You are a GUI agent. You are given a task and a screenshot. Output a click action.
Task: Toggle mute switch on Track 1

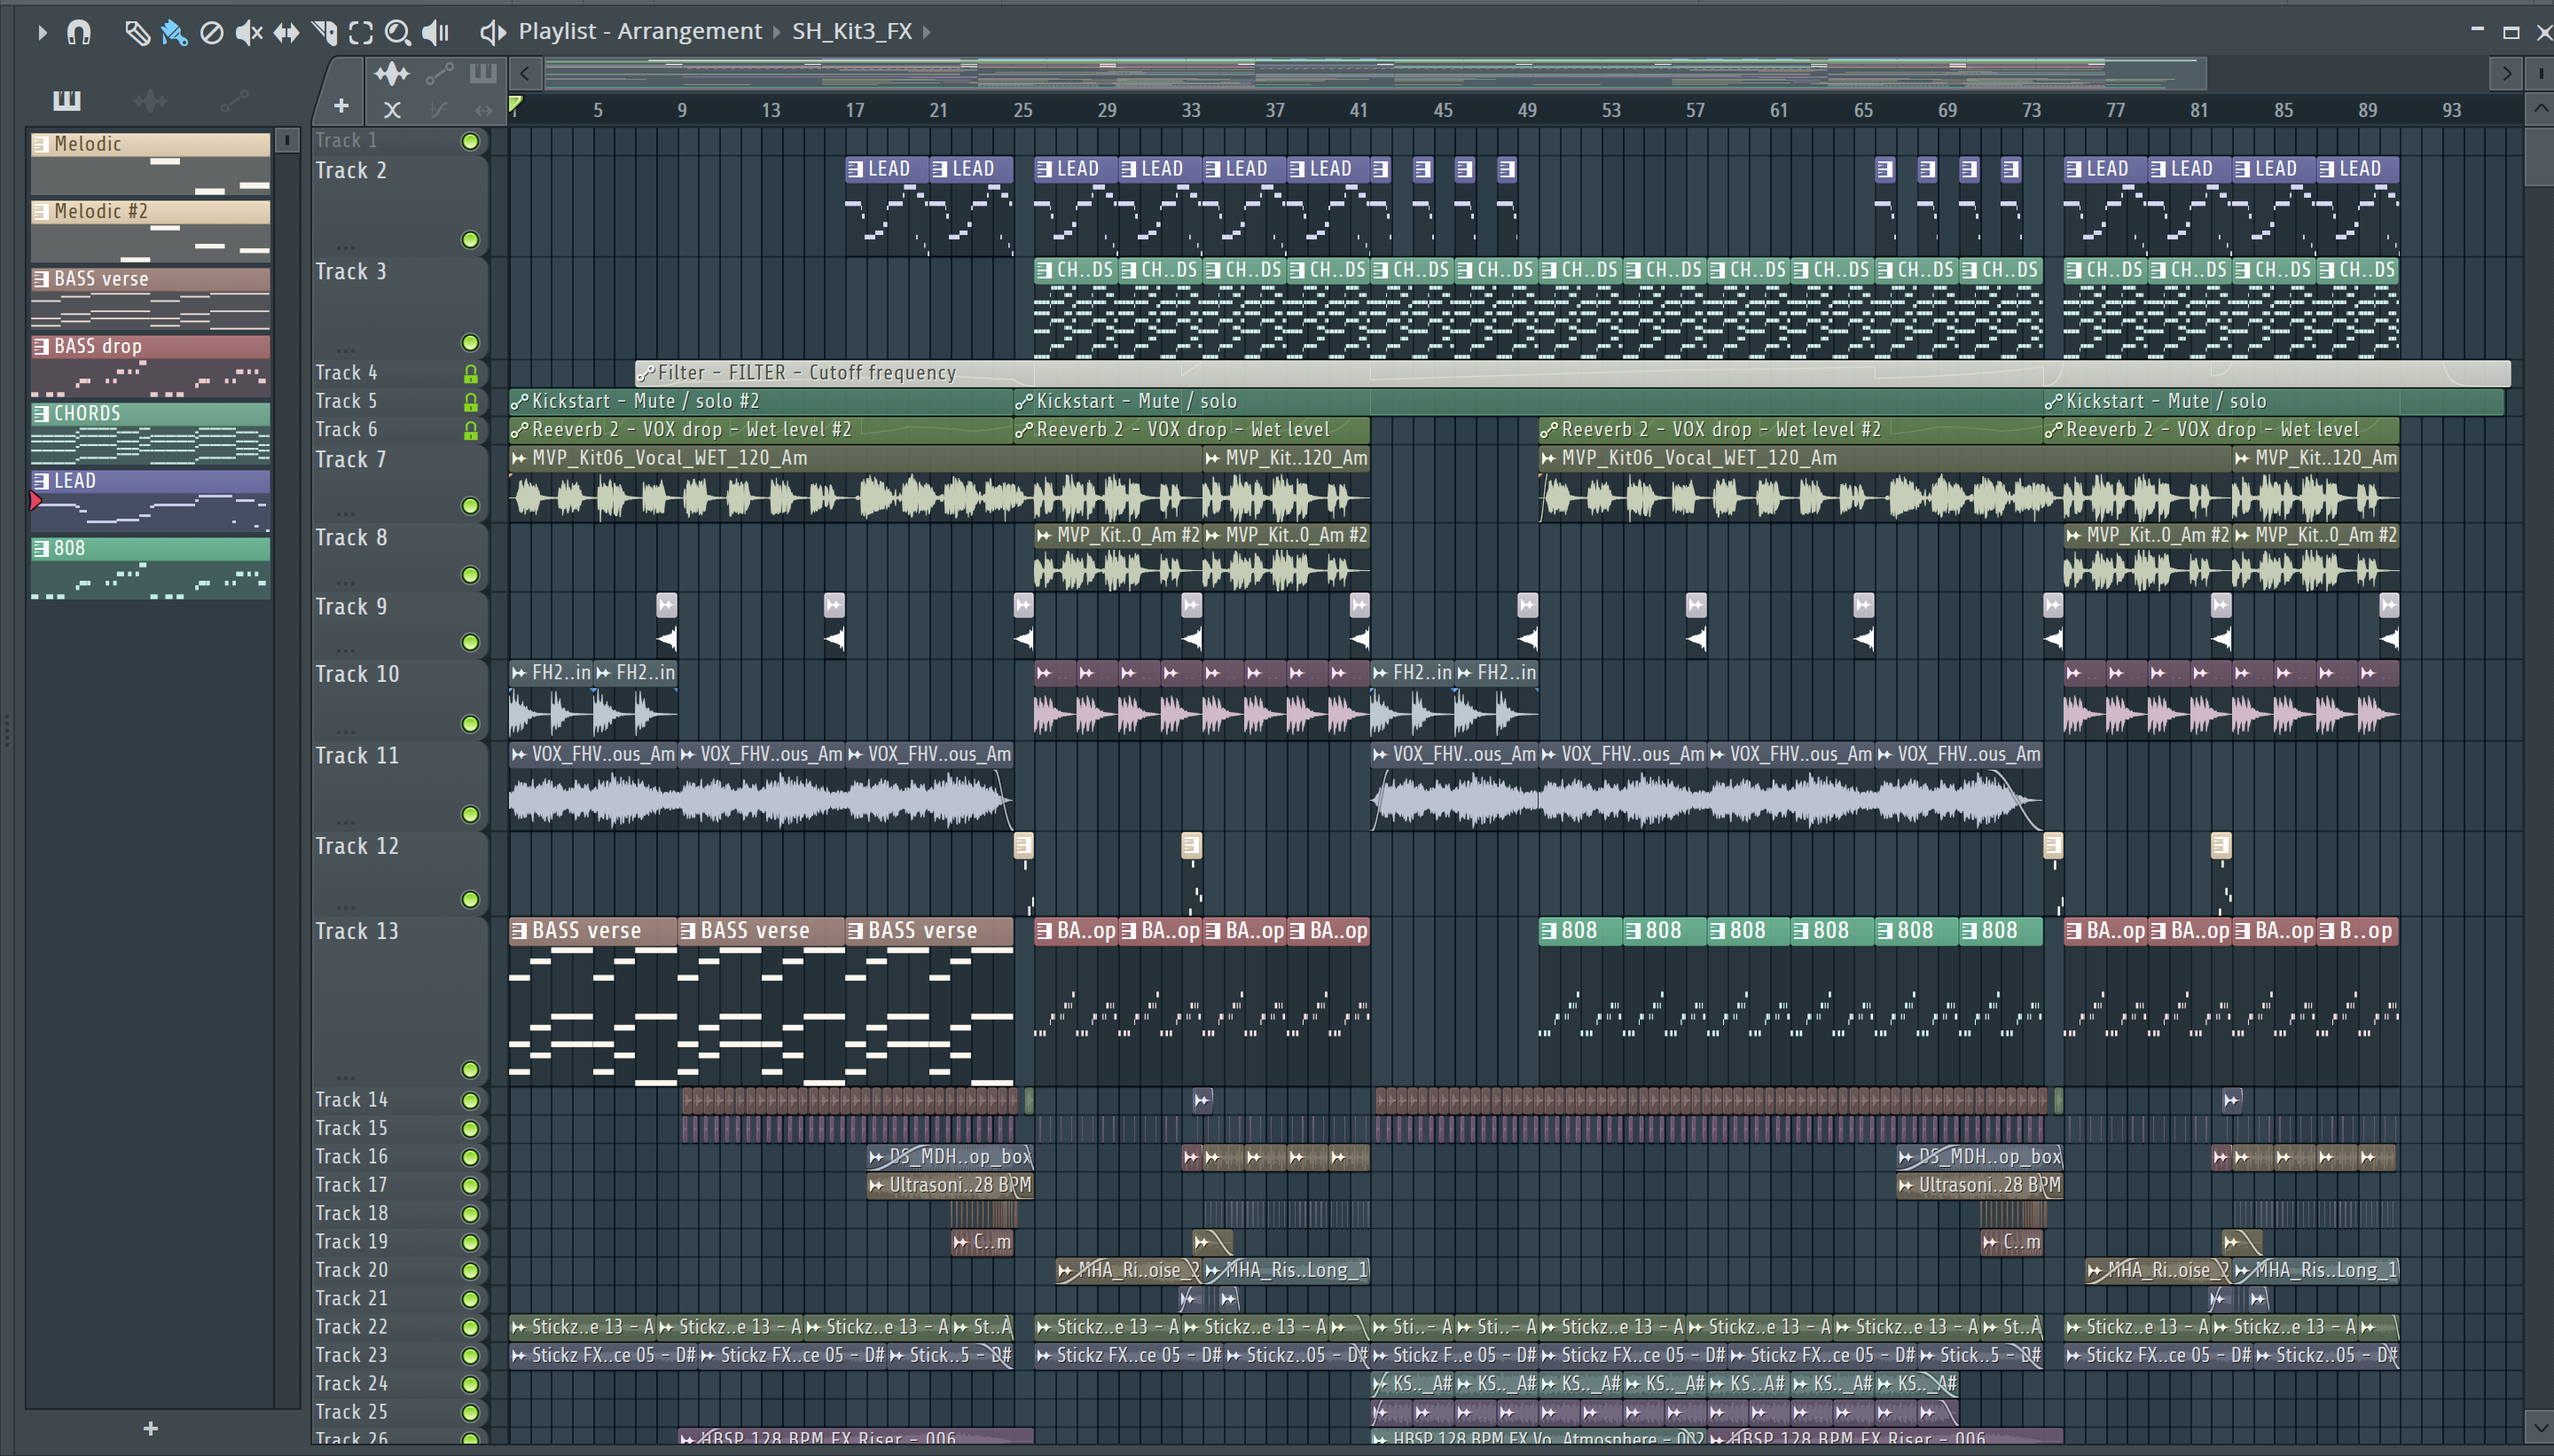pyautogui.click(x=470, y=141)
